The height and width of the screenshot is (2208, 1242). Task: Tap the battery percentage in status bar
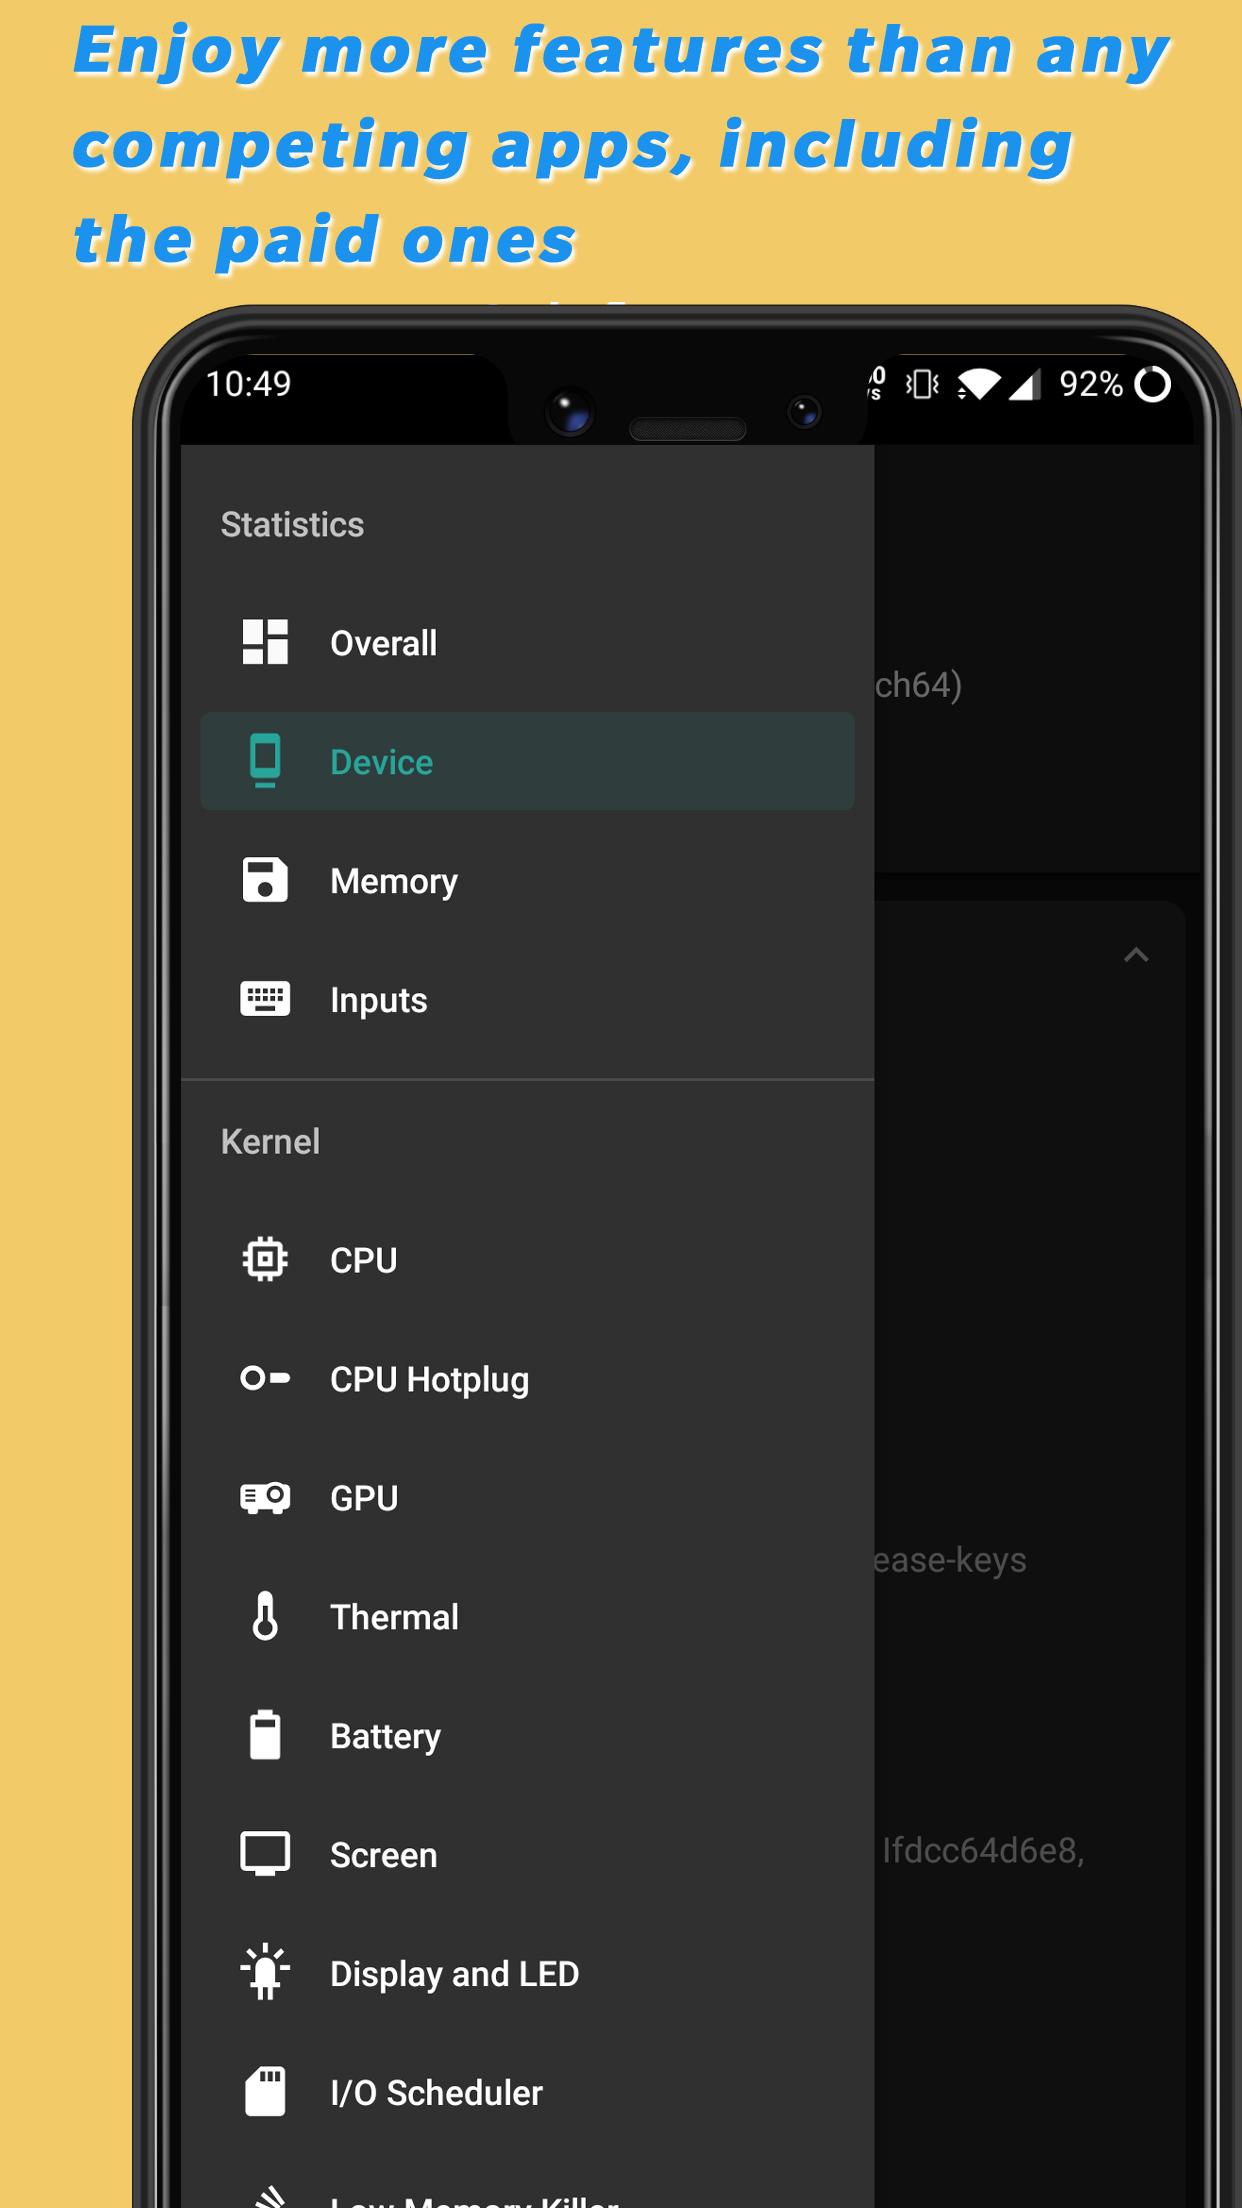click(1091, 384)
